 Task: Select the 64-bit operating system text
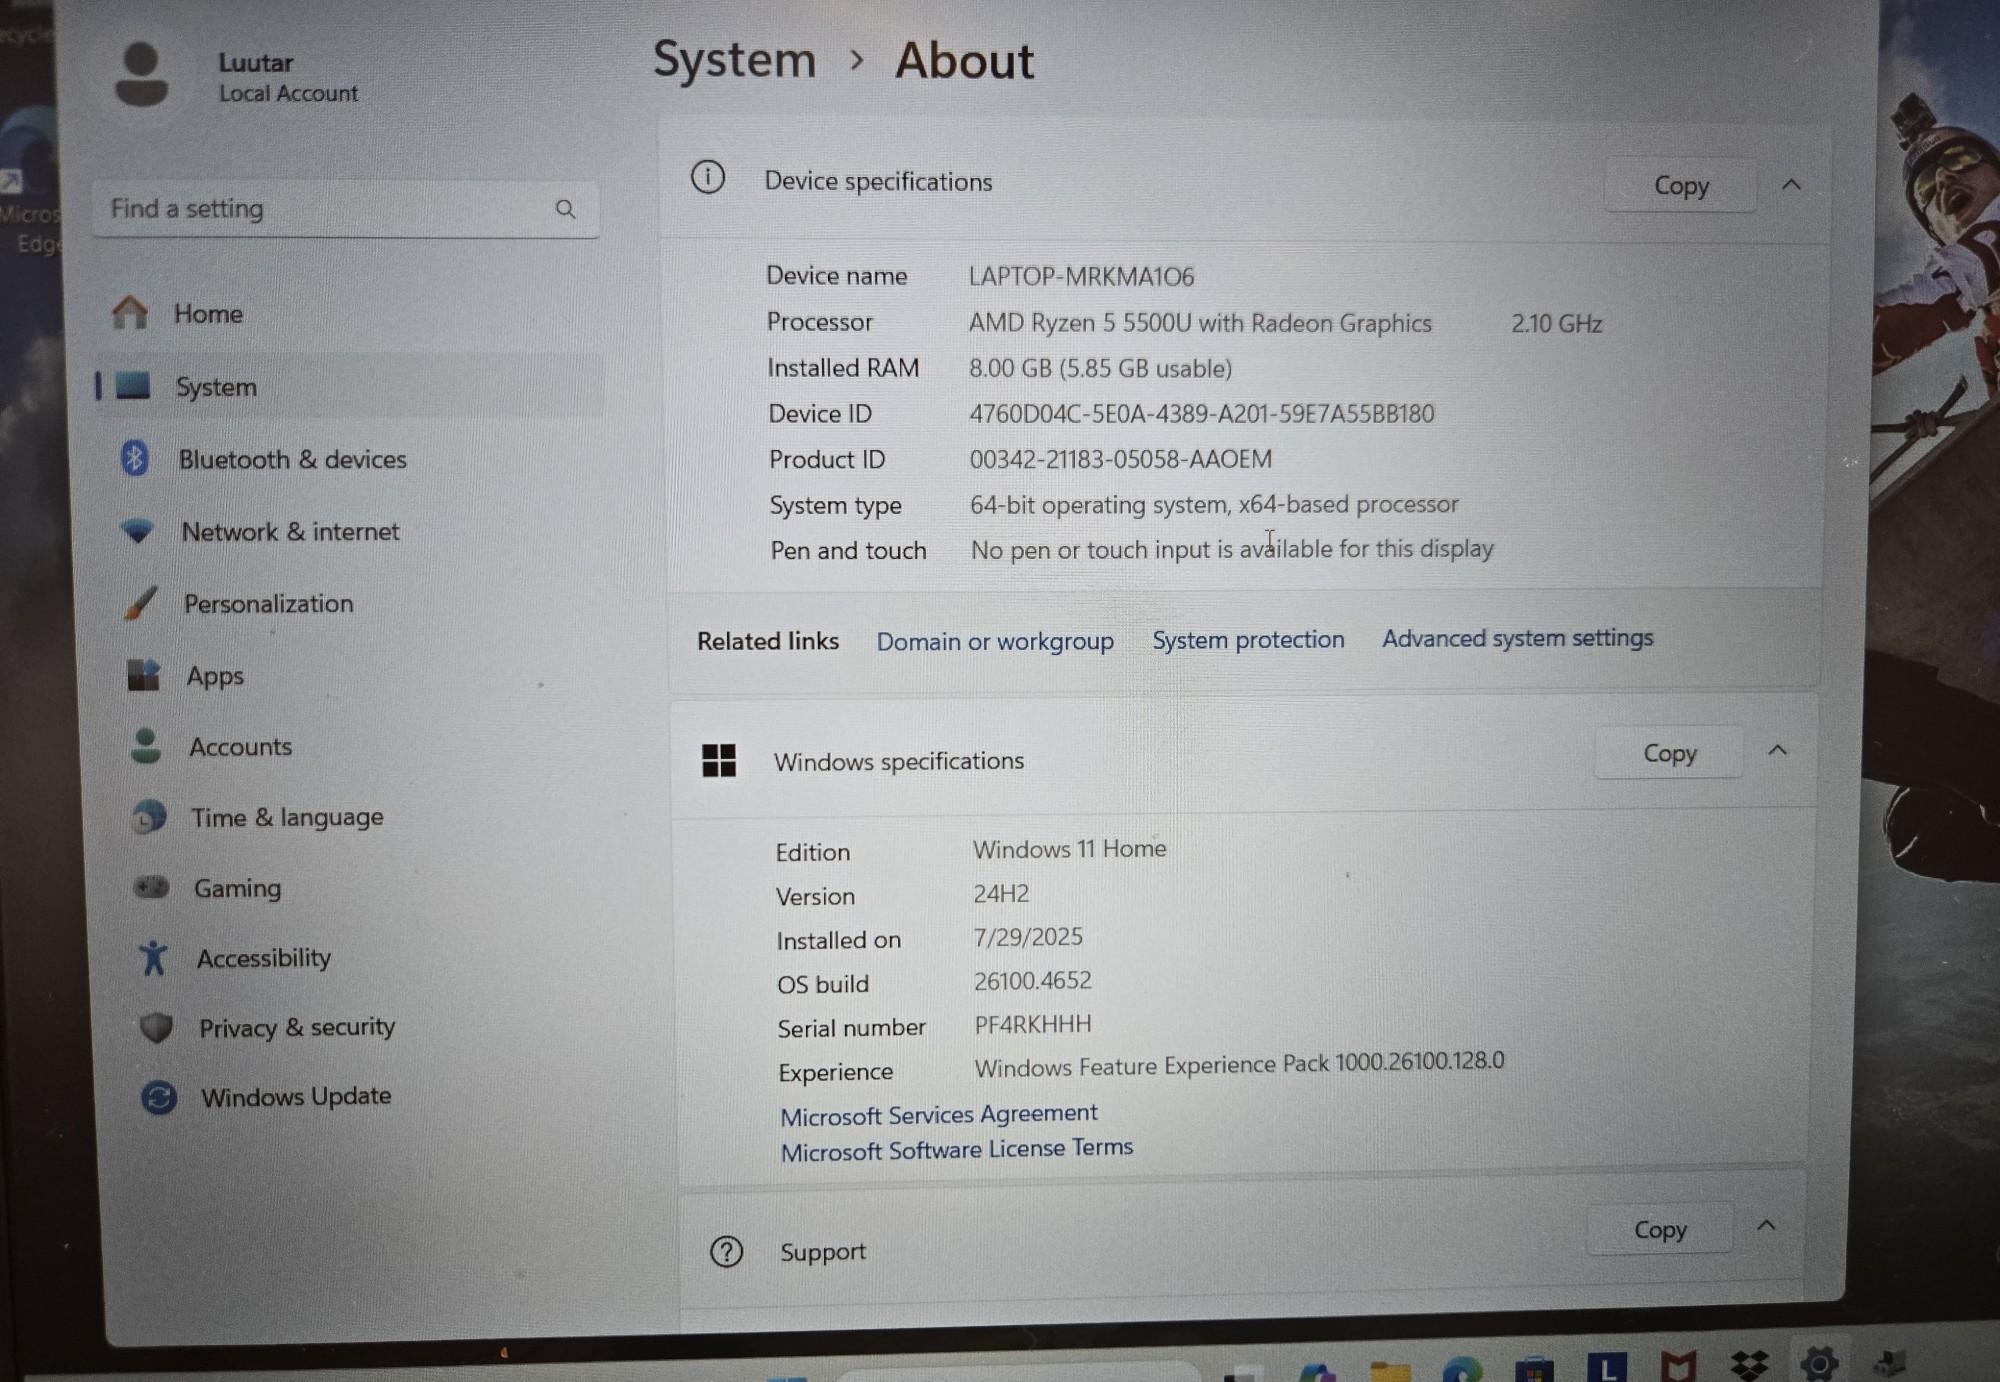(1214, 504)
